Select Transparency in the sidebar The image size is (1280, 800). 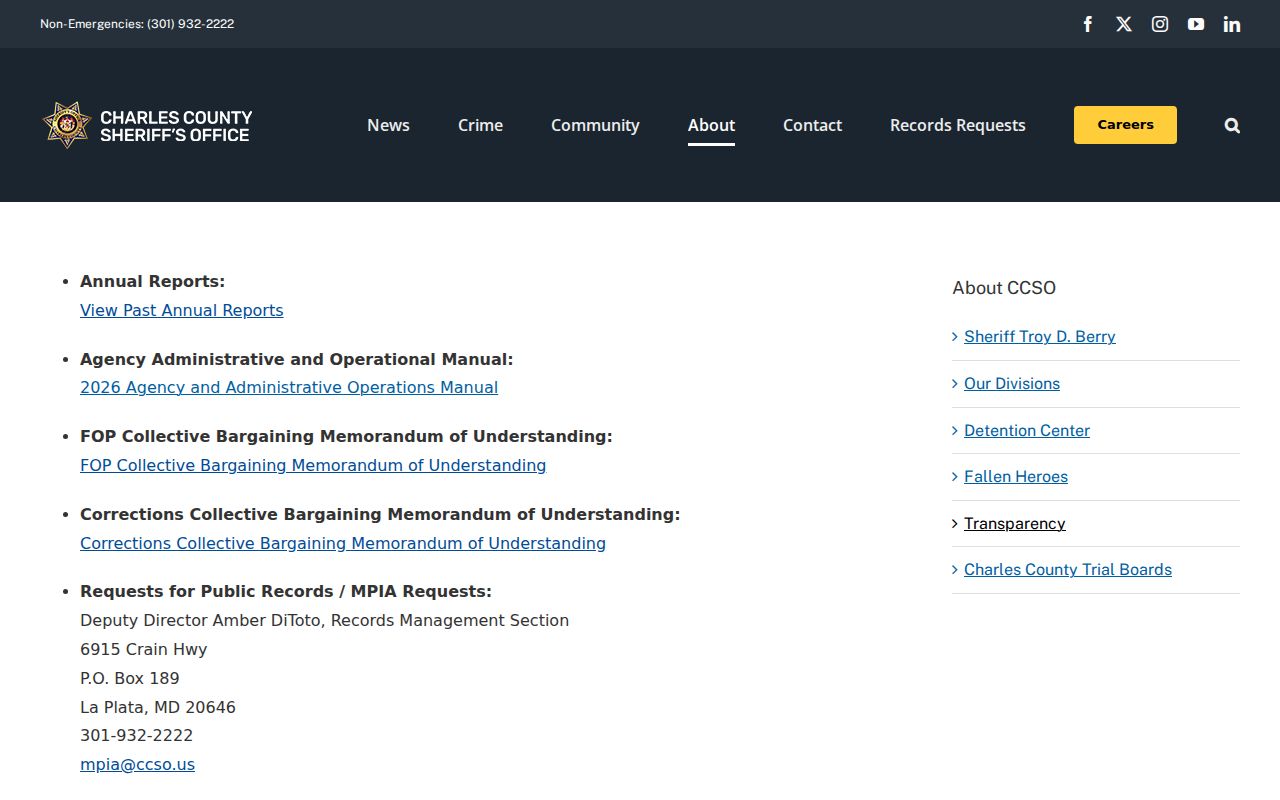tap(1015, 524)
